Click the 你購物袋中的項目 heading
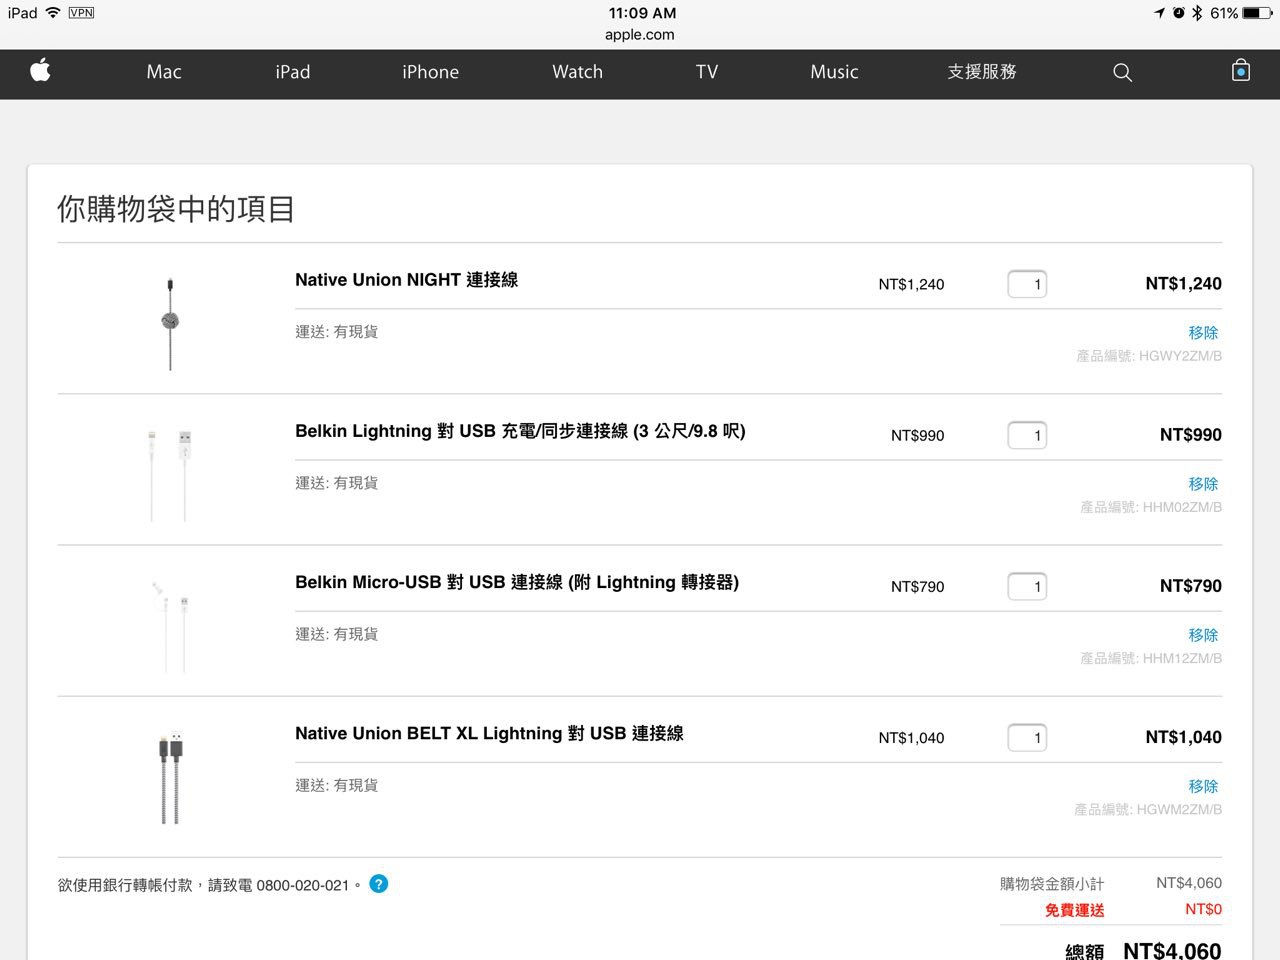Image resolution: width=1280 pixels, height=960 pixels. coord(176,209)
